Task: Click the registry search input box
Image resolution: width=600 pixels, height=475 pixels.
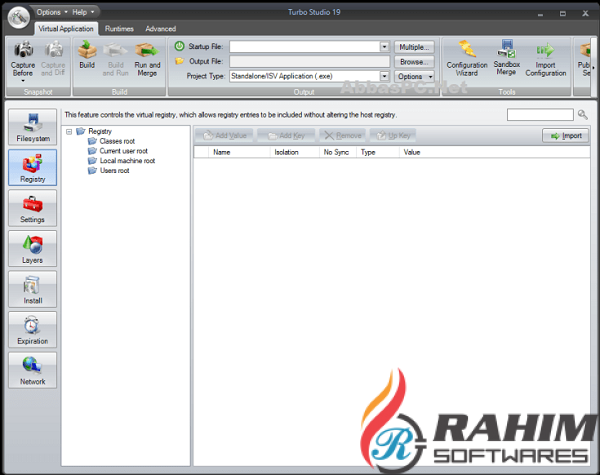Action: (540, 114)
